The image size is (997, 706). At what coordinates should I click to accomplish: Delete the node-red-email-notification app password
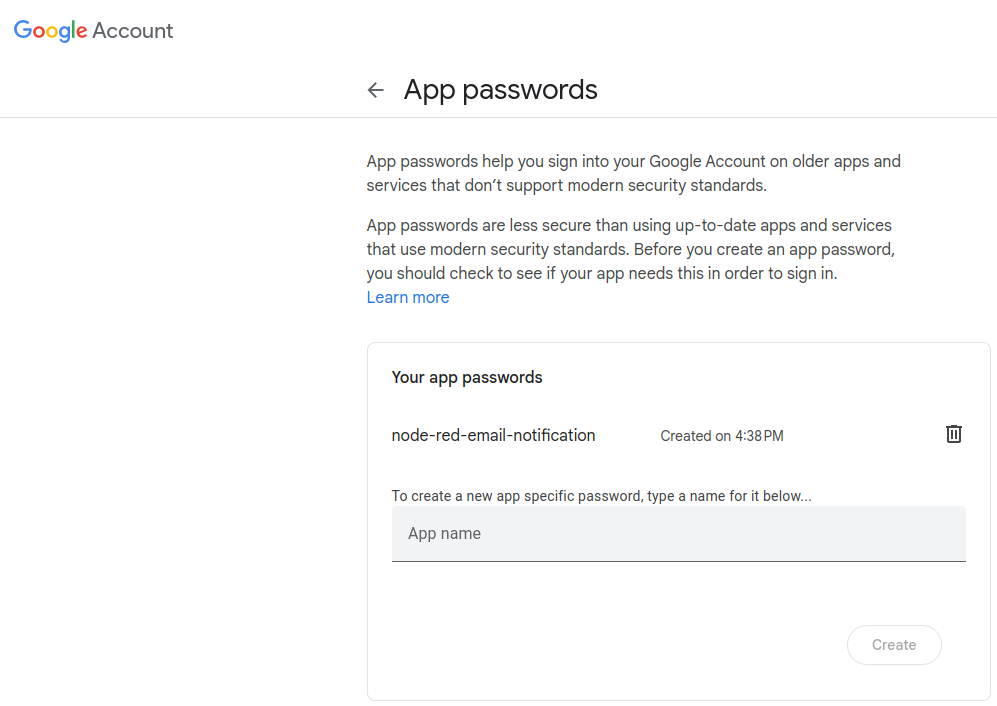953,434
